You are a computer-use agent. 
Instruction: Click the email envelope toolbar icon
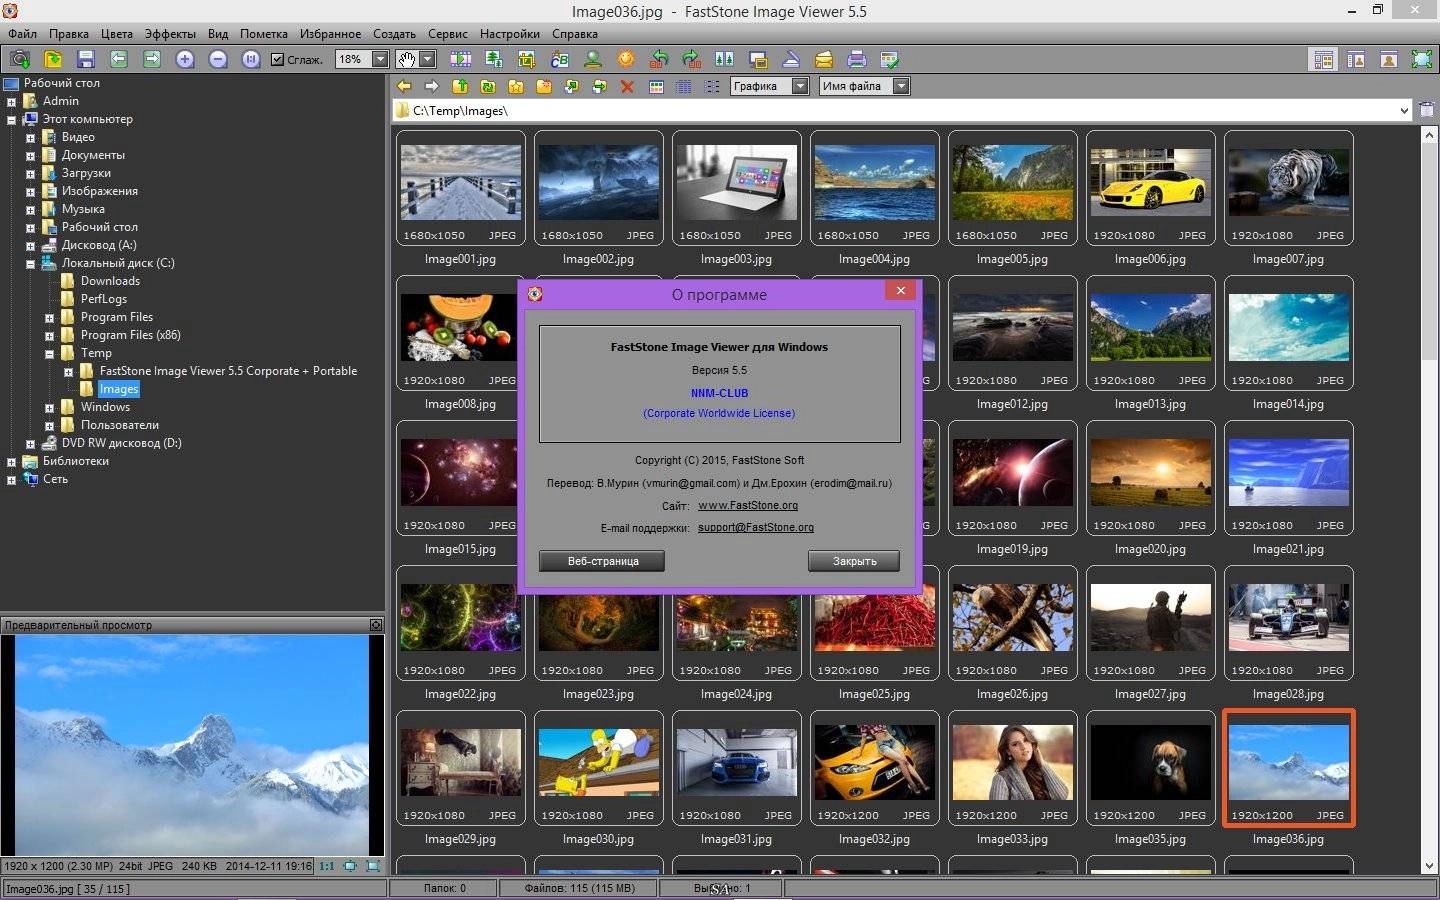tap(824, 59)
